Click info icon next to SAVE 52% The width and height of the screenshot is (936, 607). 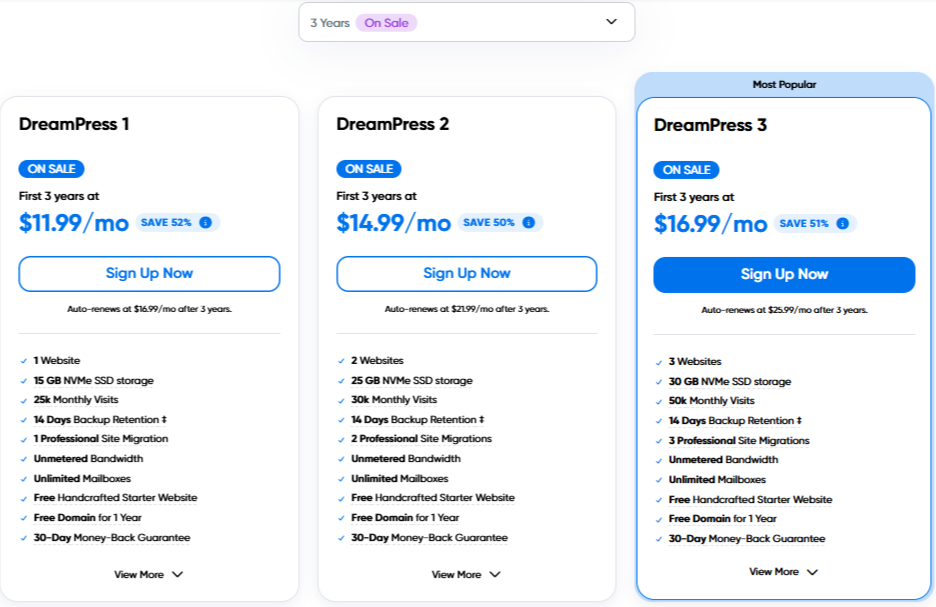pyautogui.click(x=205, y=223)
